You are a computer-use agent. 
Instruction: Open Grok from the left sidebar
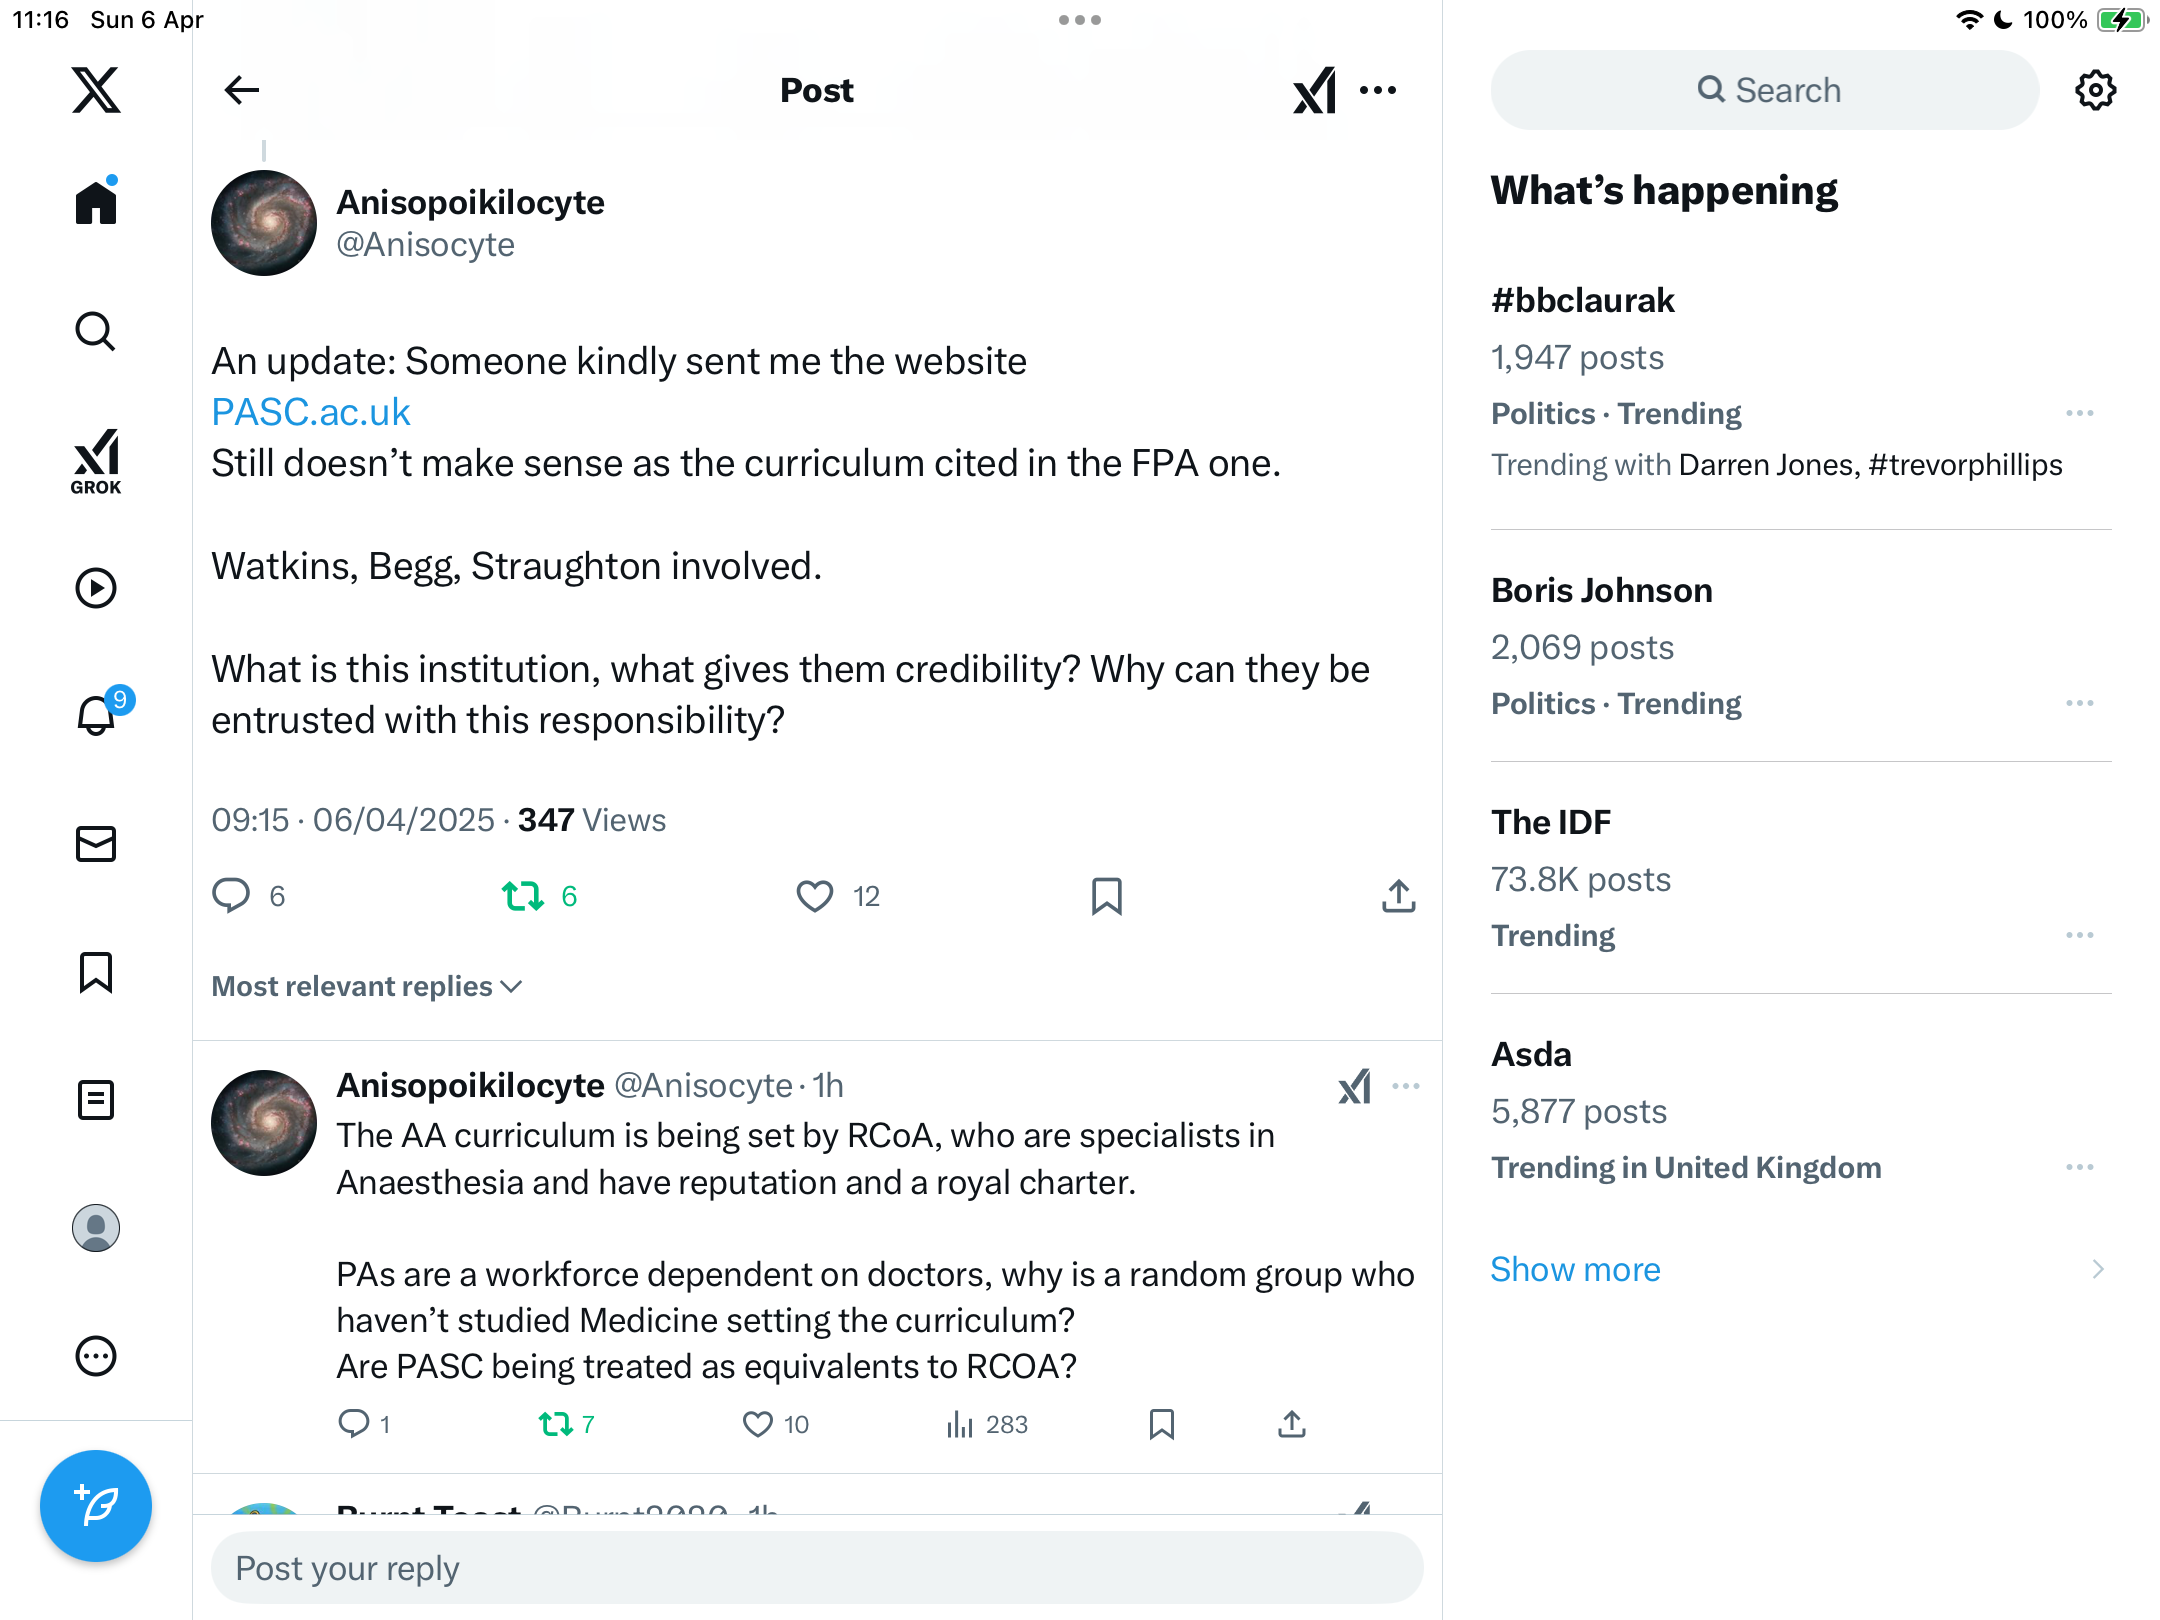point(96,461)
